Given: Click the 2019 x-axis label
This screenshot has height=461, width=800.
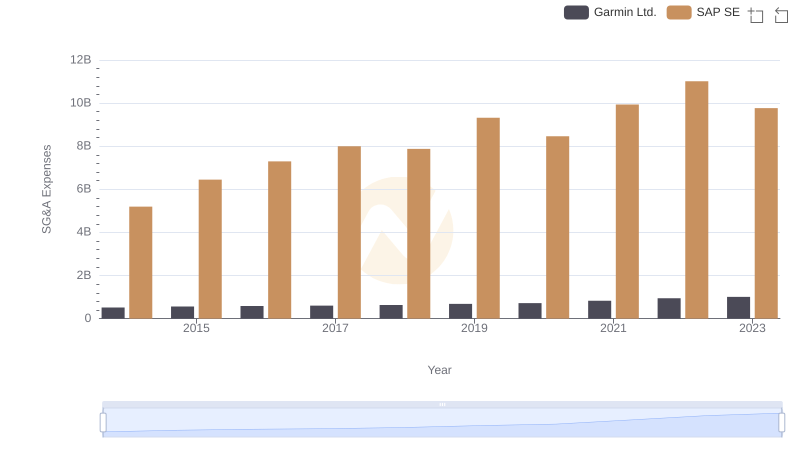Looking at the screenshot, I should (x=474, y=328).
